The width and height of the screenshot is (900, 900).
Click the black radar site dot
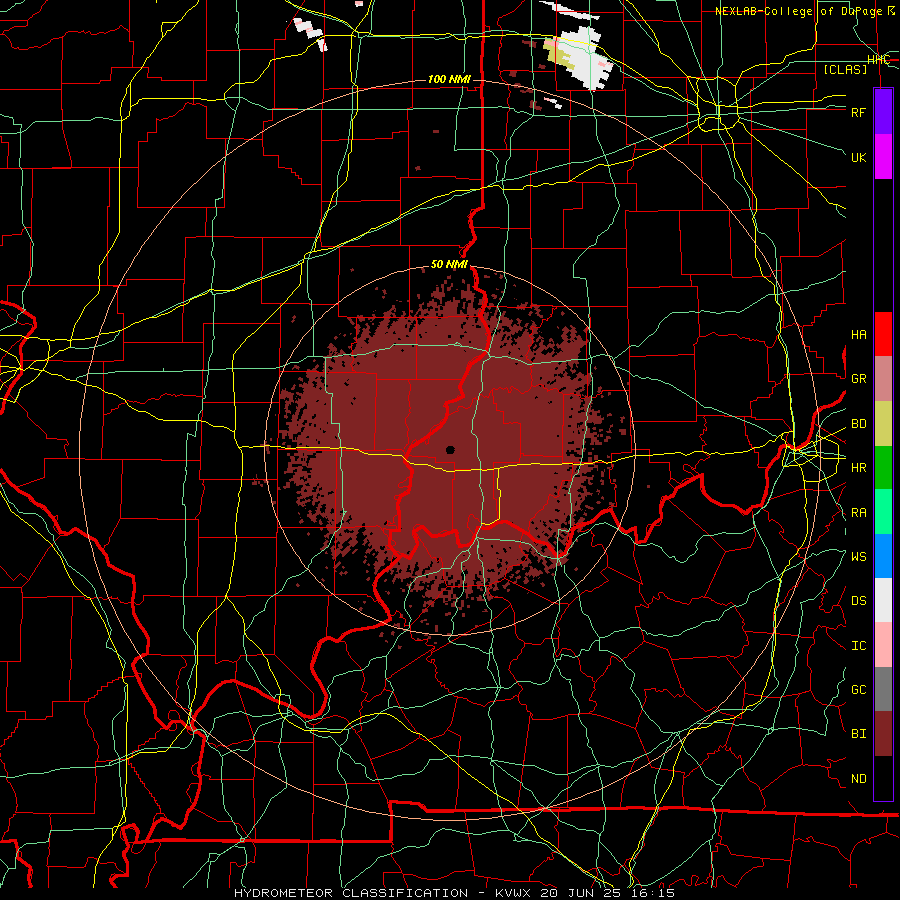pyautogui.click(x=450, y=450)
